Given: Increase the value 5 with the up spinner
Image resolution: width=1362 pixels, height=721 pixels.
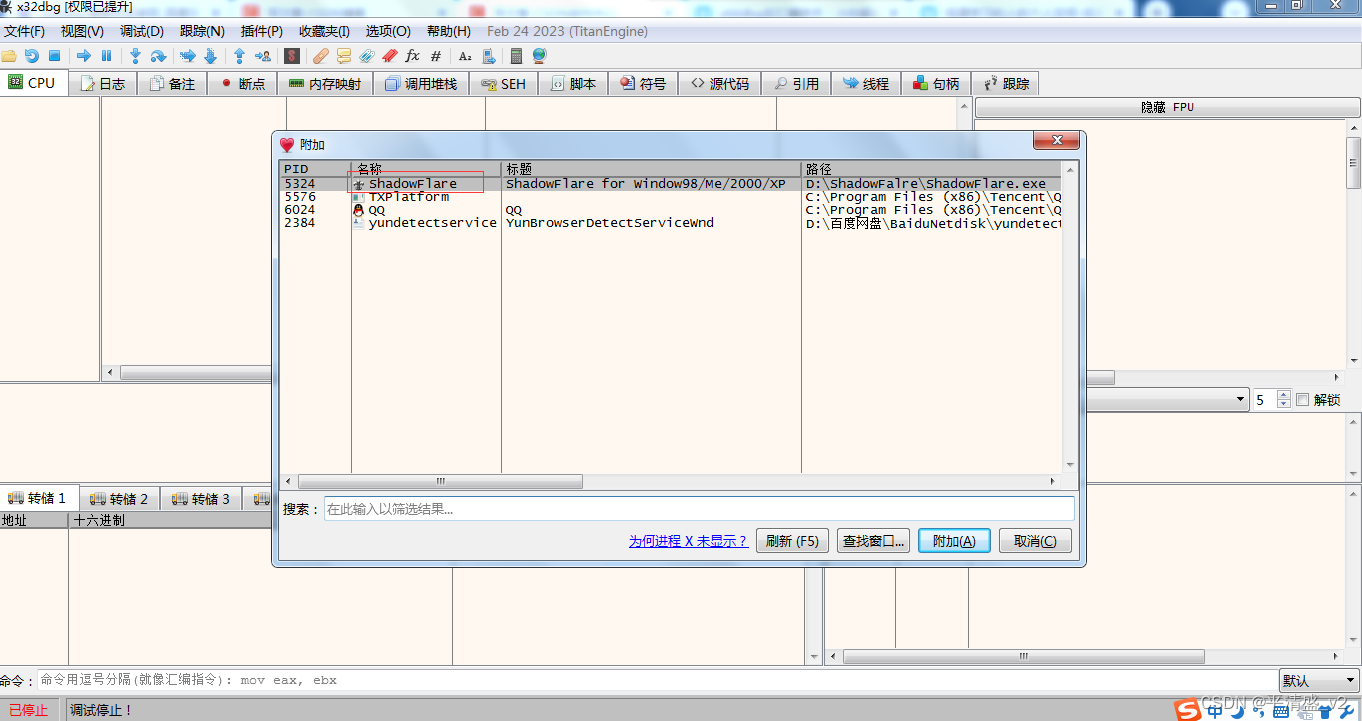Looking at the screenshot, I should [1285, 395].
